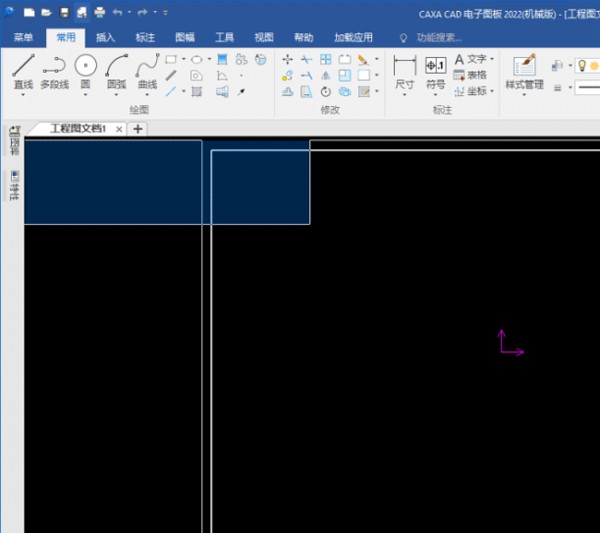The width and height of the screenshot is (600, 533).
Task: Click the save icon in title bar
Action: pos(64,13)
